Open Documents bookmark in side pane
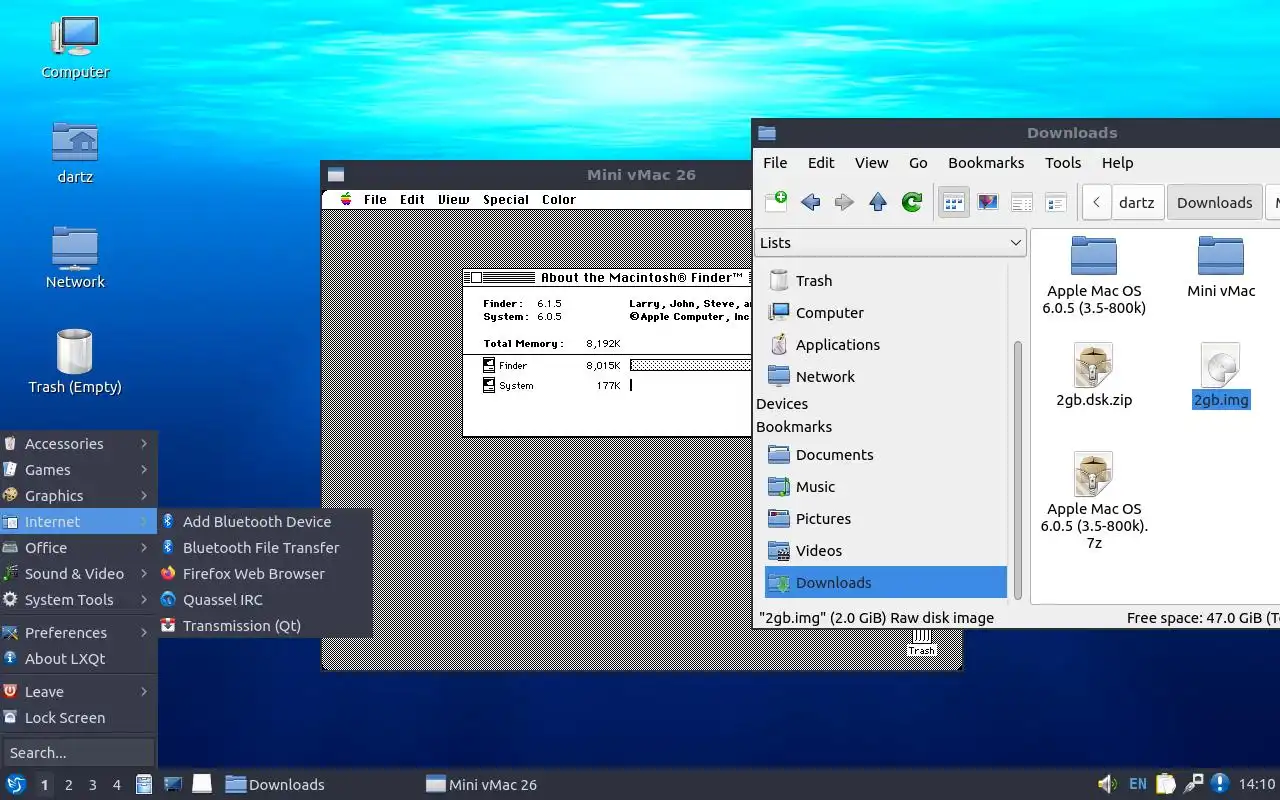This screenshot has width=1280, height=800. (x=886, y=455)
